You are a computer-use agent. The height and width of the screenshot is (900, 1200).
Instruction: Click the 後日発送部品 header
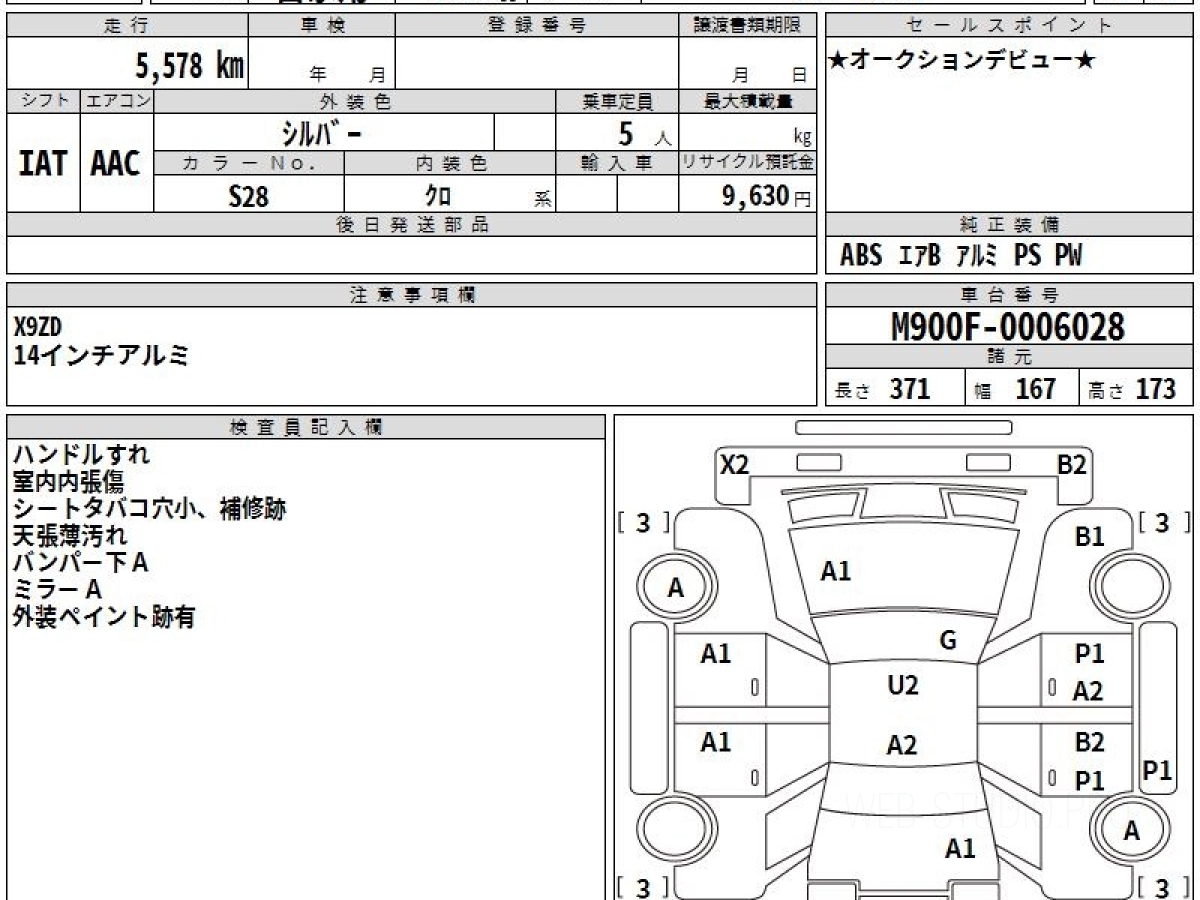(411, 225)
